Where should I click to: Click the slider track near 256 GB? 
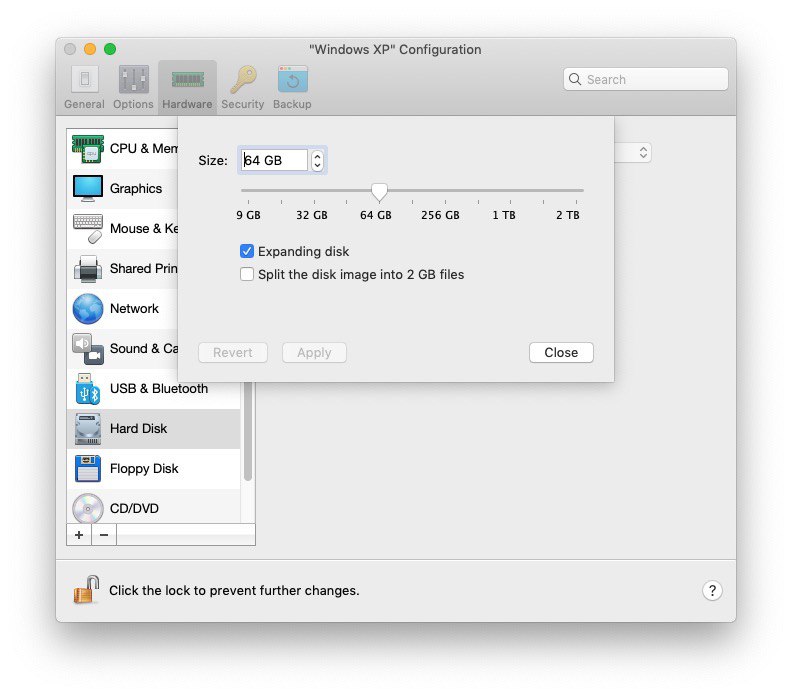pyautogui.click(x=445, y=190)
